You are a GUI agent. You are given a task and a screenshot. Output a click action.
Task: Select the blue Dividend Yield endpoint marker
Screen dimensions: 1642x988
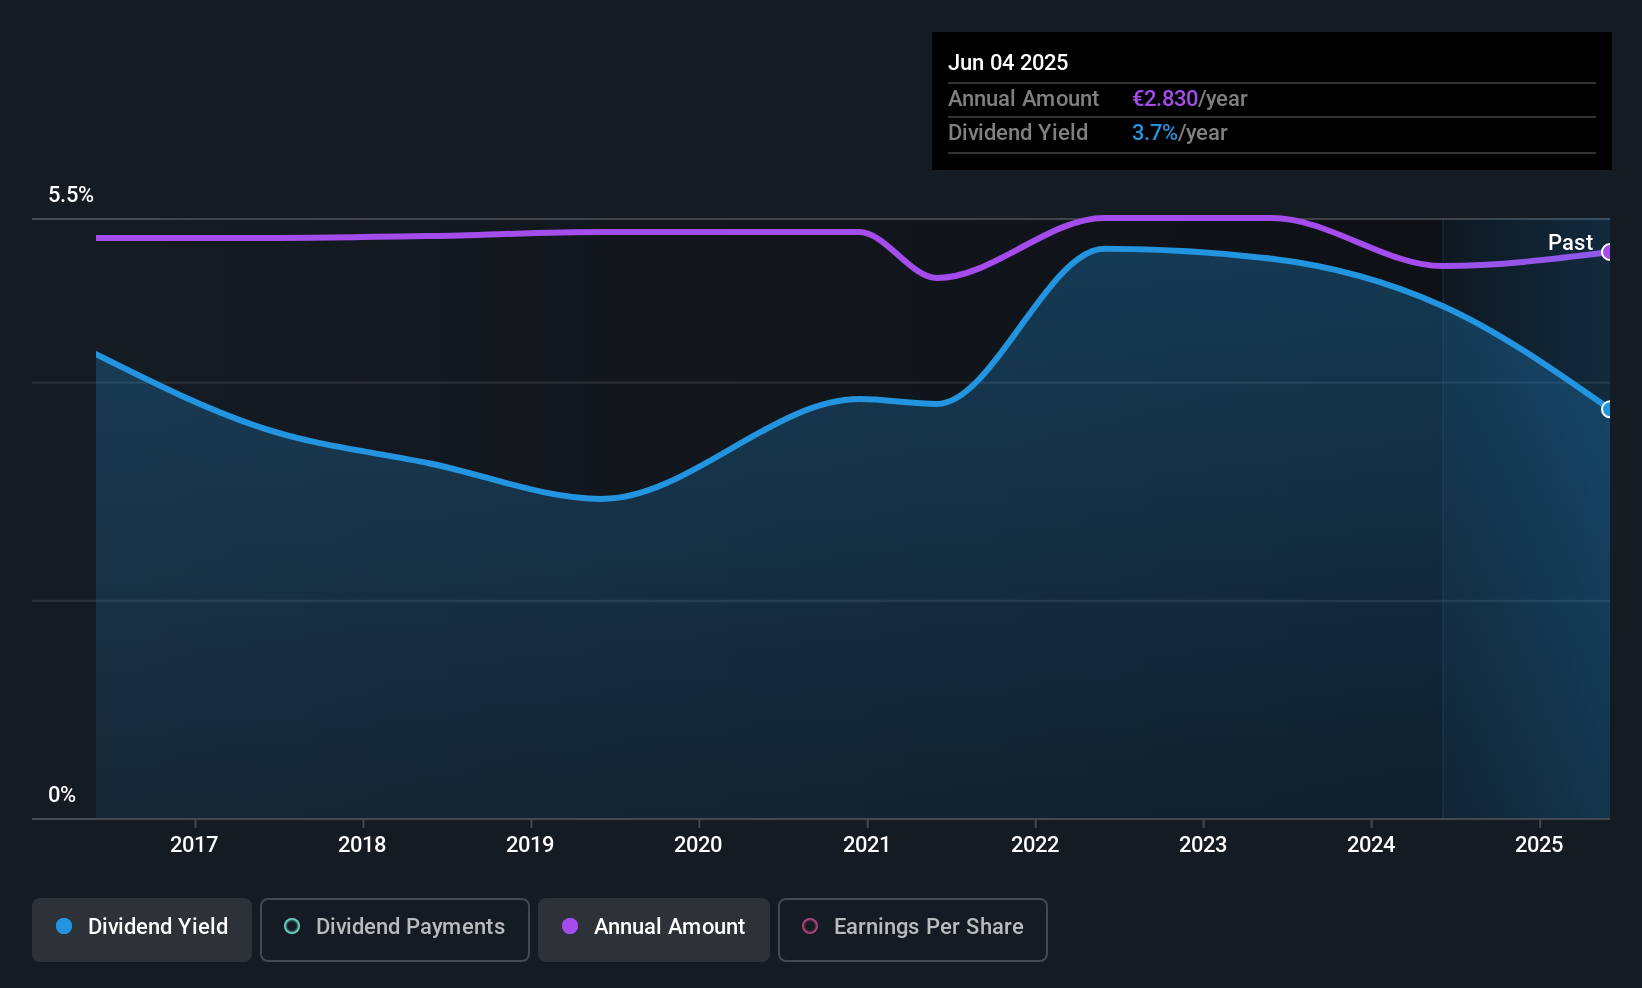click(1607, 409)
